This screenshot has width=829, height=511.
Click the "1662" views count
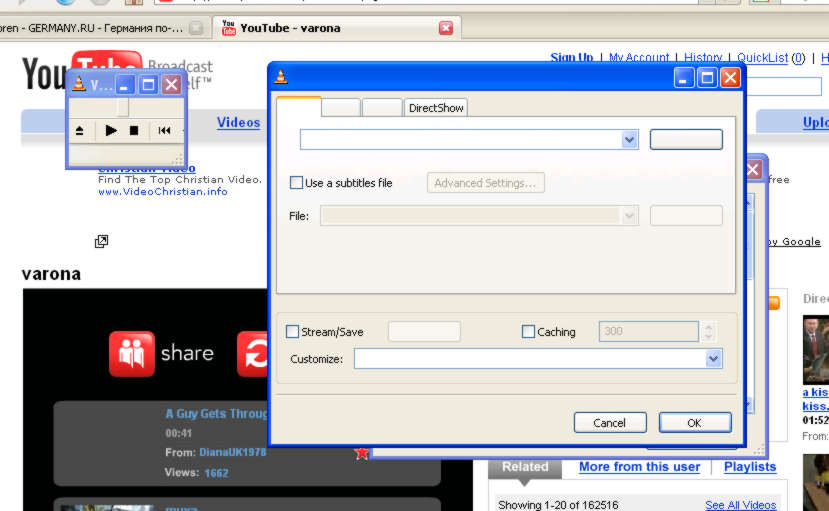(x=216, y=473)
